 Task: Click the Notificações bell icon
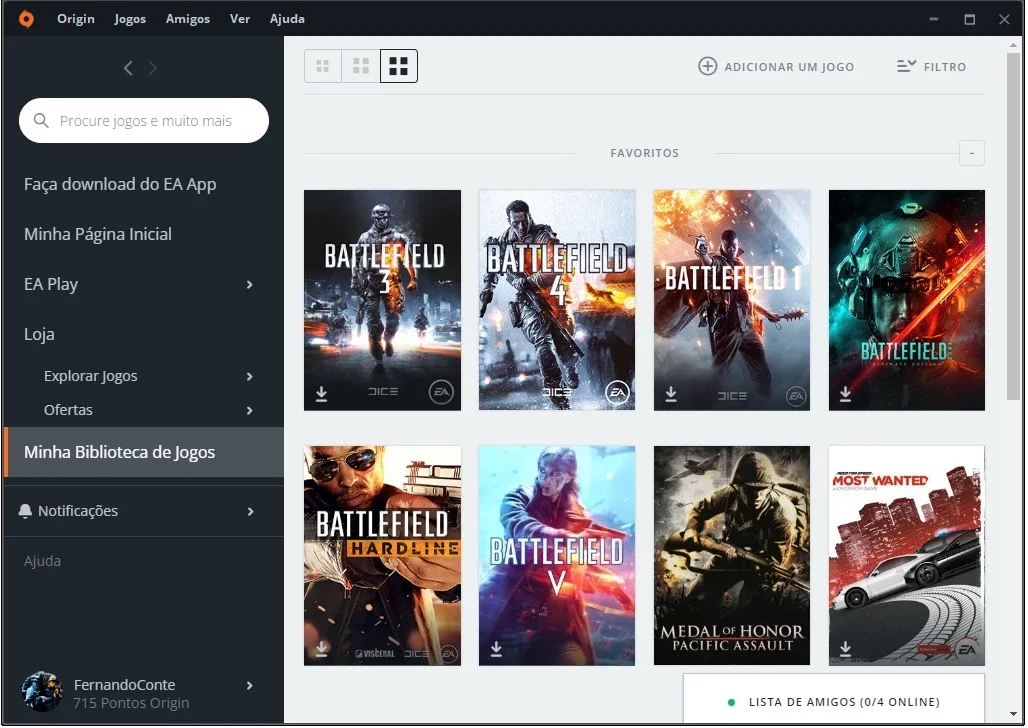pyautogui.click(x=25, y=511)
